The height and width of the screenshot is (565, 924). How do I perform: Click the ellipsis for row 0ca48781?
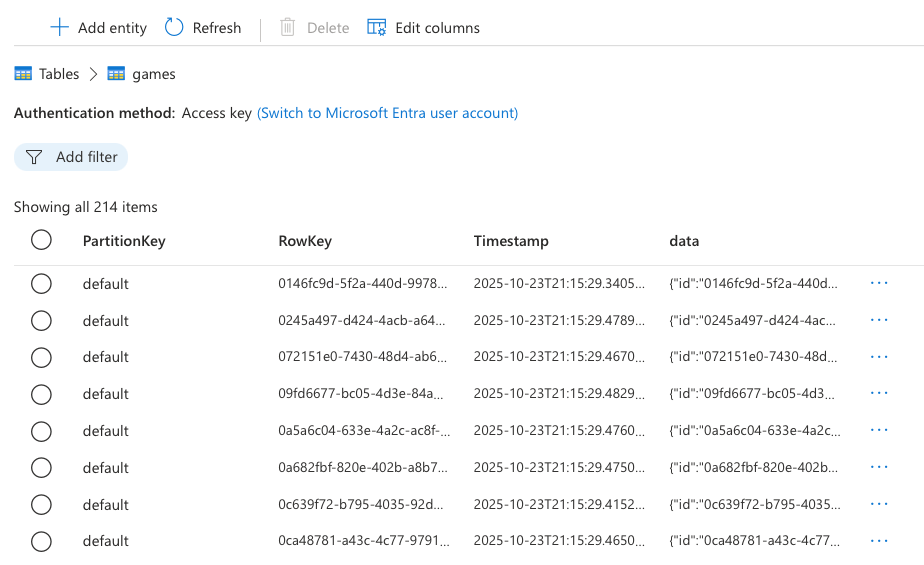click(879, 541)
